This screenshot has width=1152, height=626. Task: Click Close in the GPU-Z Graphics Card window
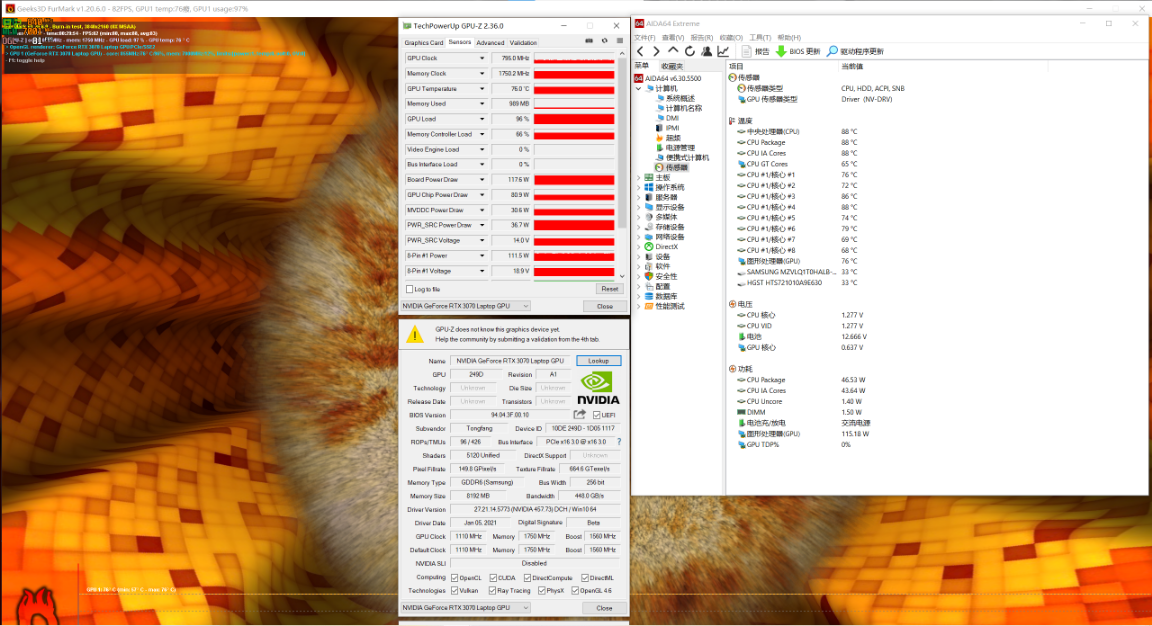(x=604, y=608)
